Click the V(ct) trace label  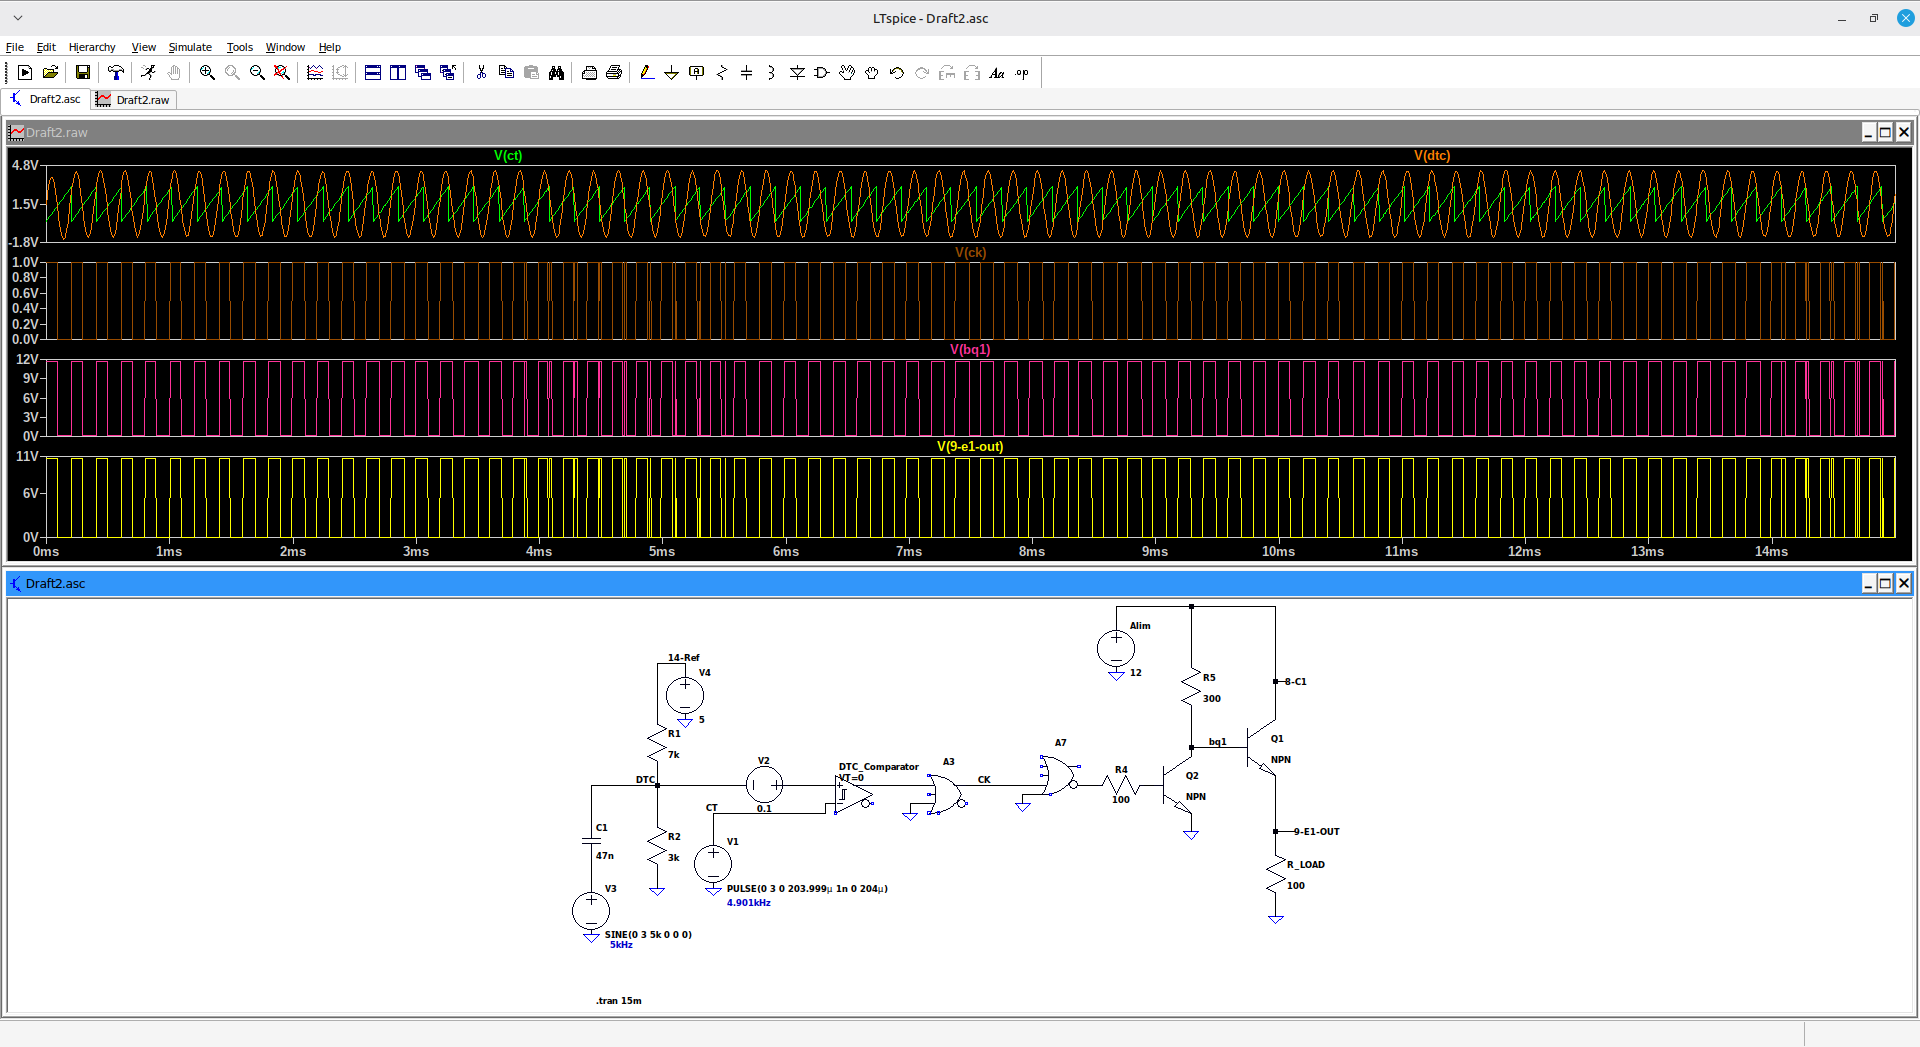coord(508,155)
